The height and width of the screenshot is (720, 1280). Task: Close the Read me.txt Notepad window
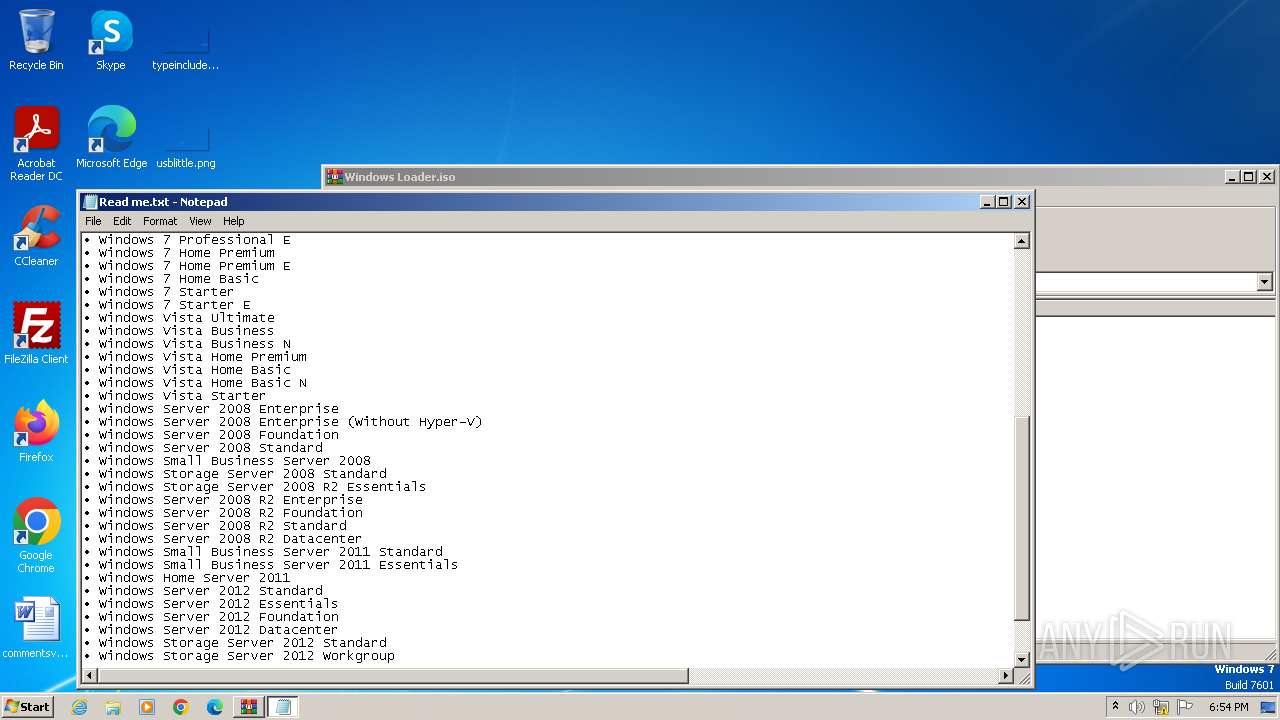point(1022,202)
